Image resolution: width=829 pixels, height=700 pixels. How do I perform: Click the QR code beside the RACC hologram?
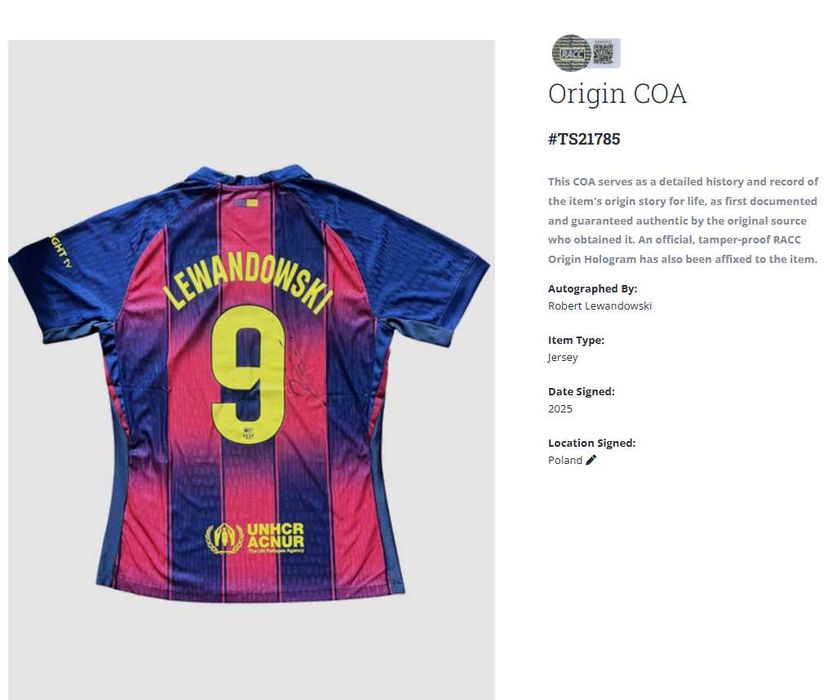[603, 53]
